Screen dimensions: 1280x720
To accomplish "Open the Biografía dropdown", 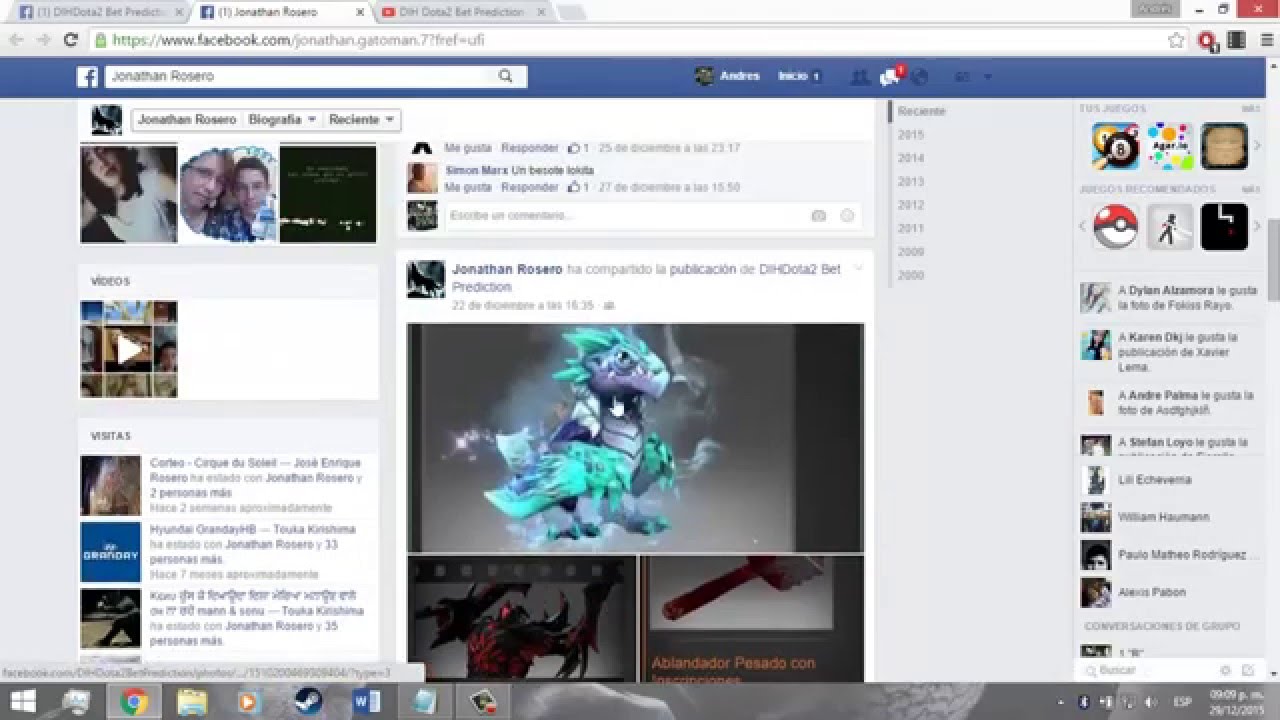I will (x=282, y=119).
